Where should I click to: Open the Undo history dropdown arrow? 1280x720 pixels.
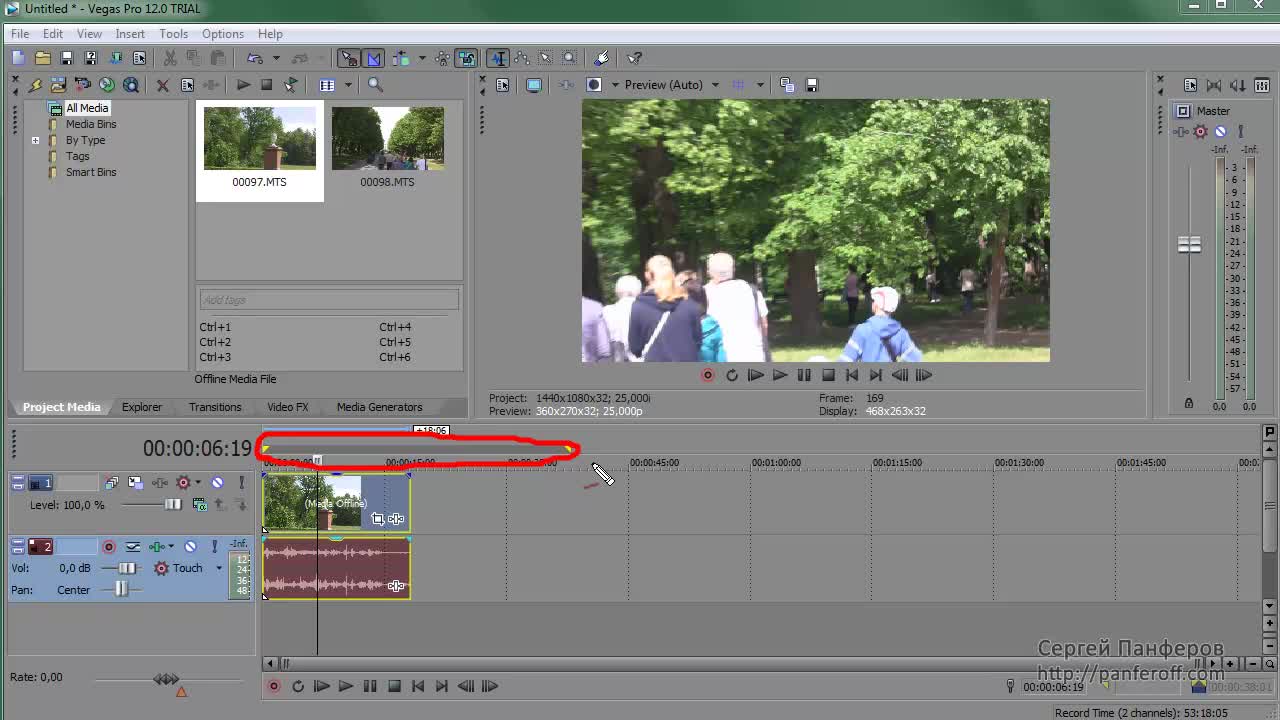click(276, 58)
